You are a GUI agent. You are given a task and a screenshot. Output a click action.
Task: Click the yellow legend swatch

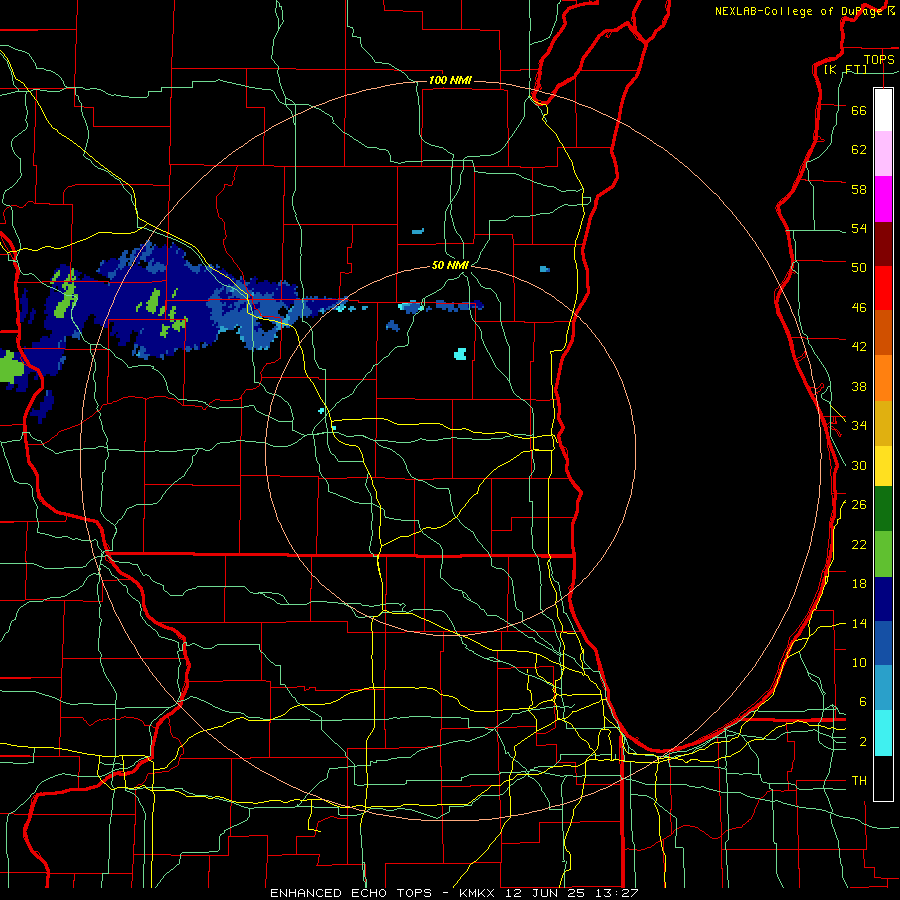(x=883, y=467)
